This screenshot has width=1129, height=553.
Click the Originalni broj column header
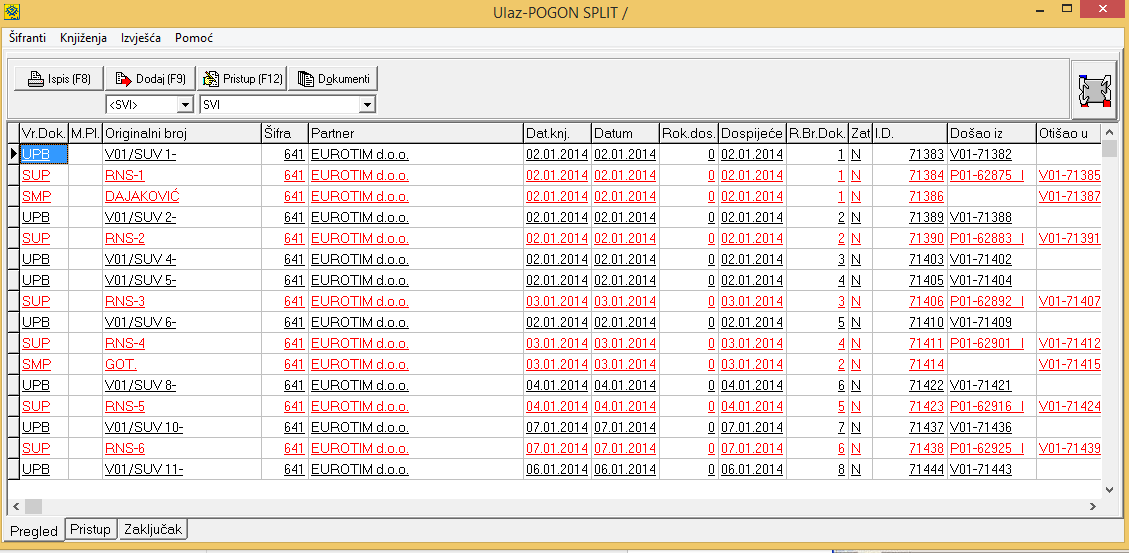tap(182, 133)
